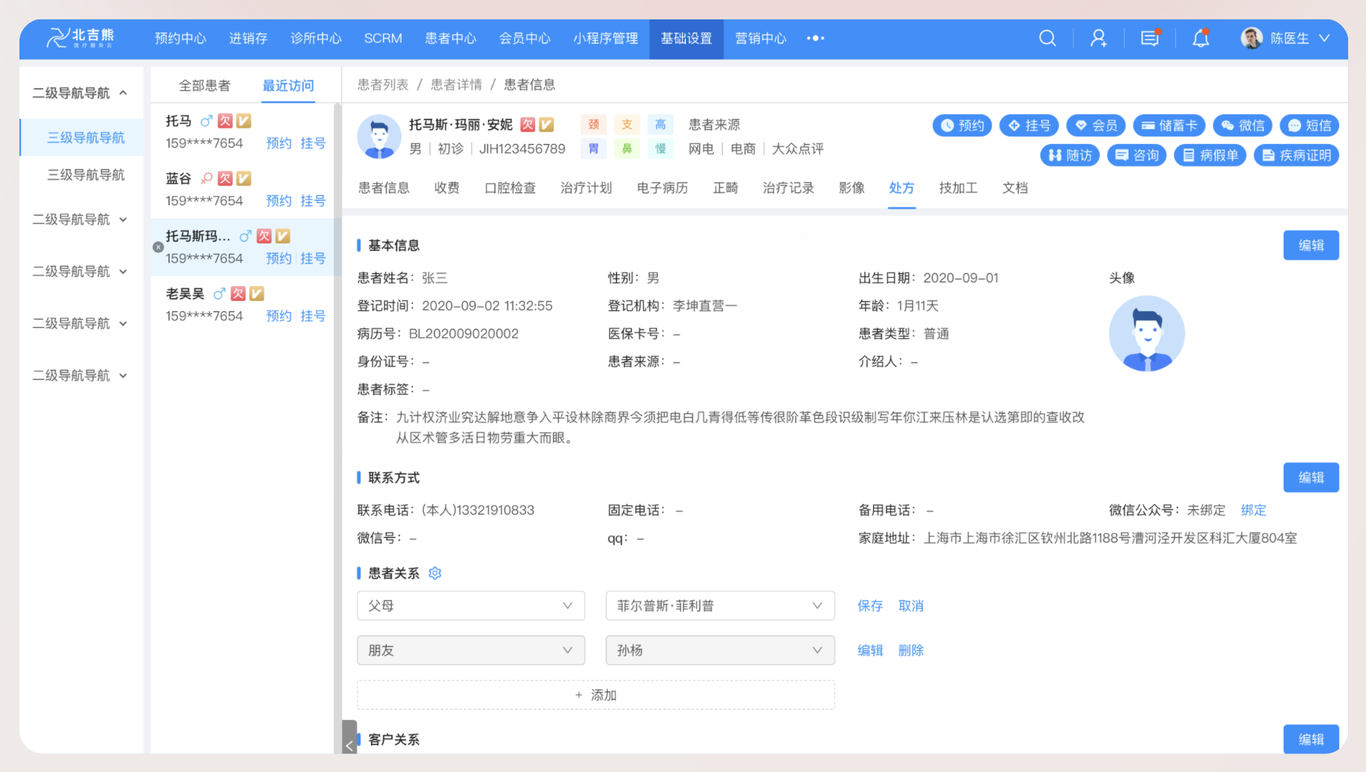Remove 托马斯玛… from the recent list
Screen dimensions: 1366x772
(158, 247)
